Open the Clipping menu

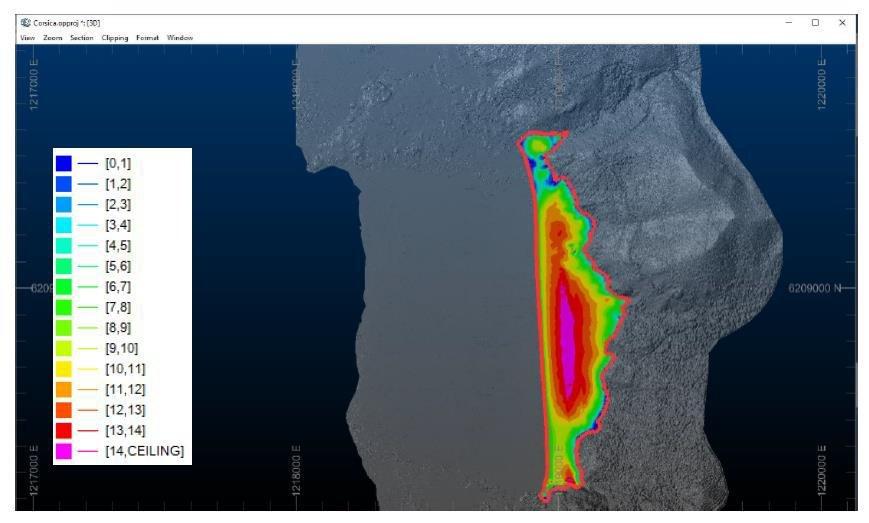point(115,38)
